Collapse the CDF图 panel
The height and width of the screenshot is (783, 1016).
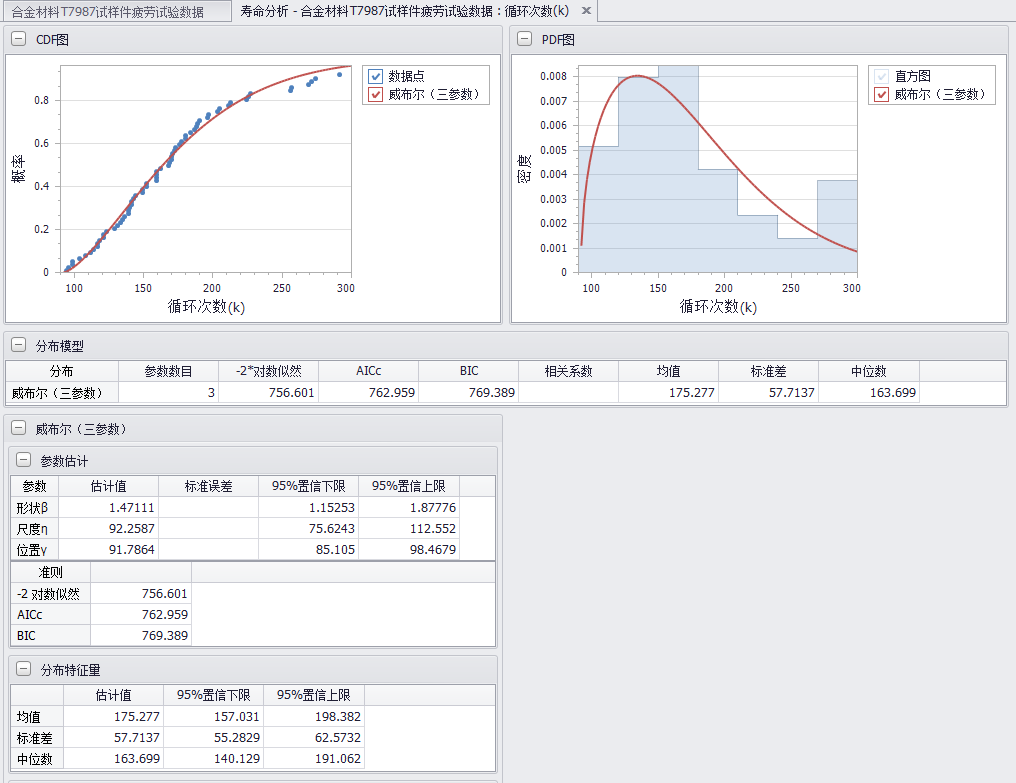point(19,40)
